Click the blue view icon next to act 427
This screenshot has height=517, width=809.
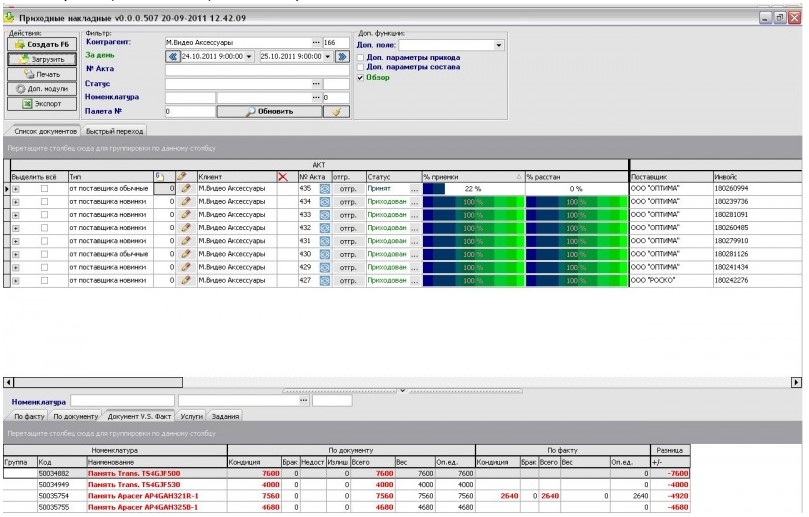[x=324, y=280]
